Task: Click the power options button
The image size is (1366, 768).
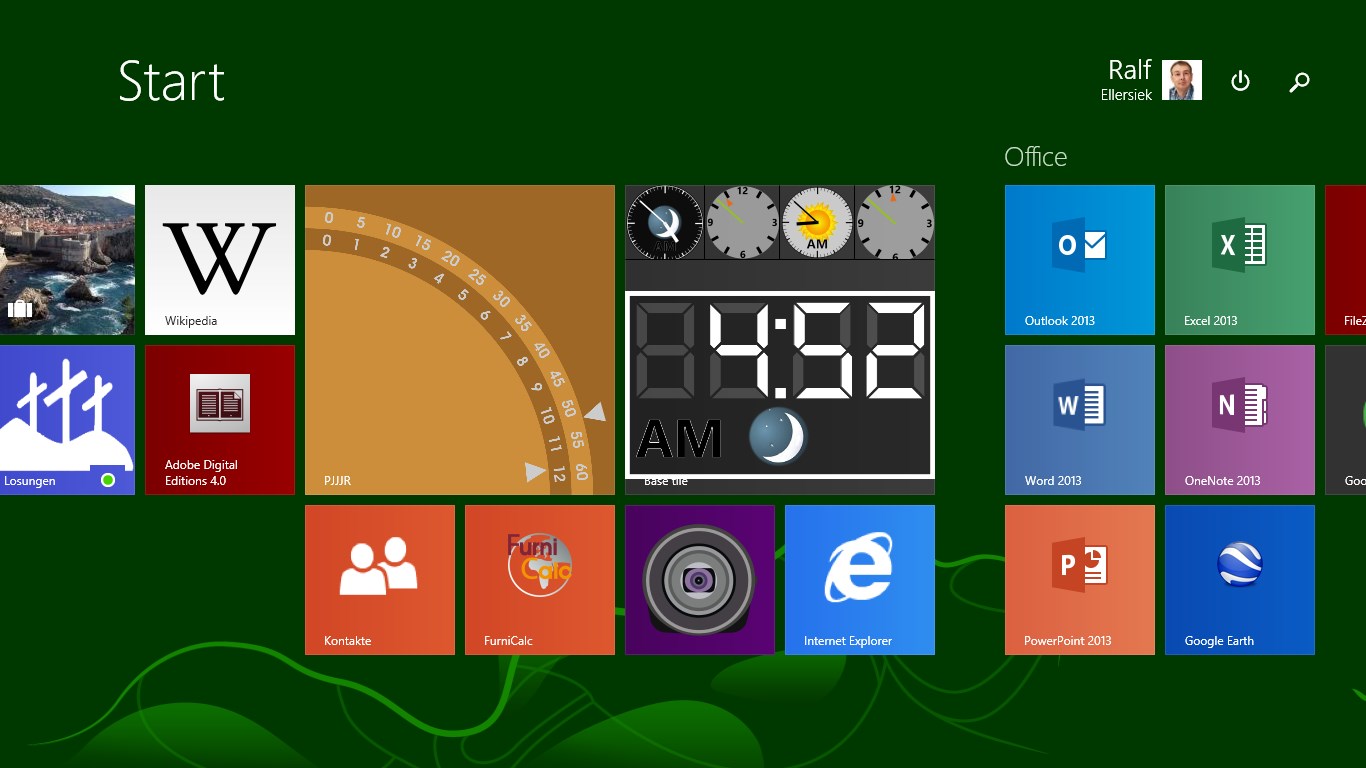Action: coord(1240,81)
